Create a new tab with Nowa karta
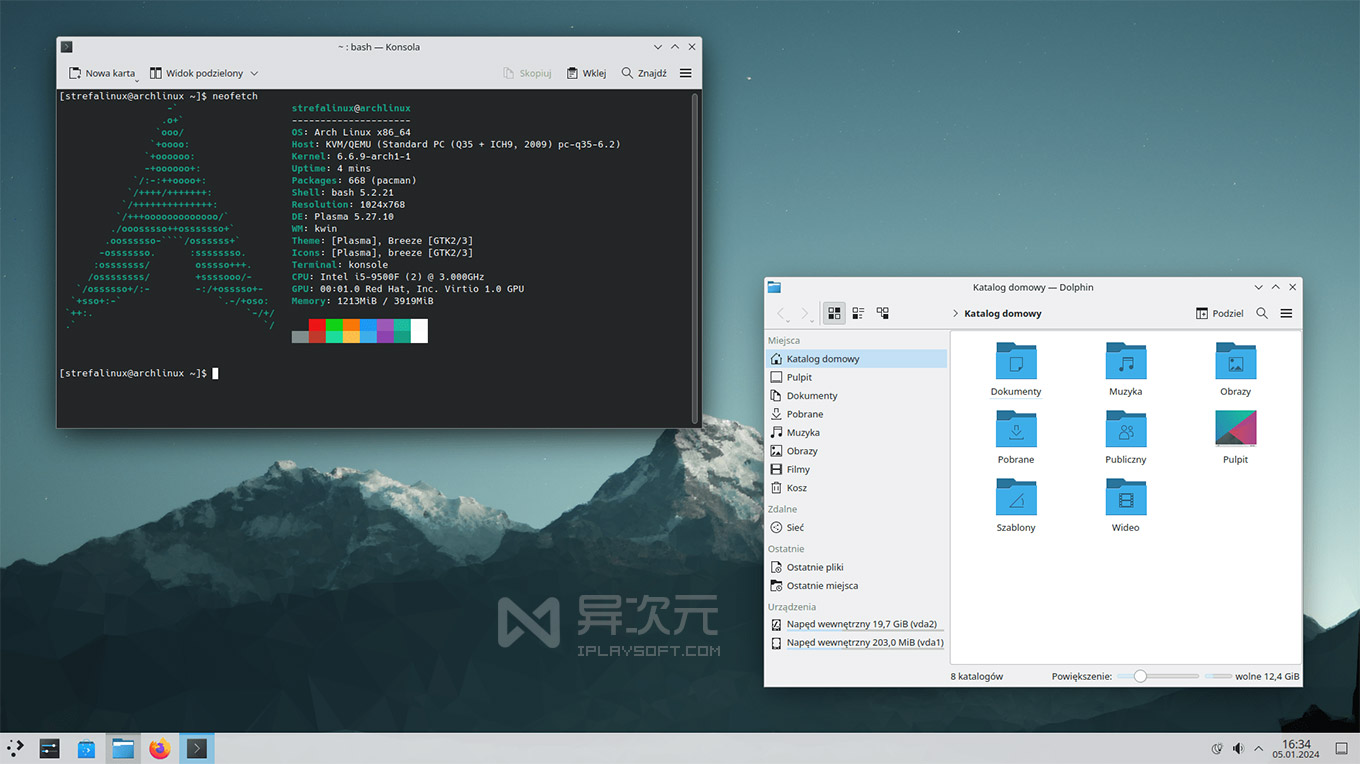 101,72
